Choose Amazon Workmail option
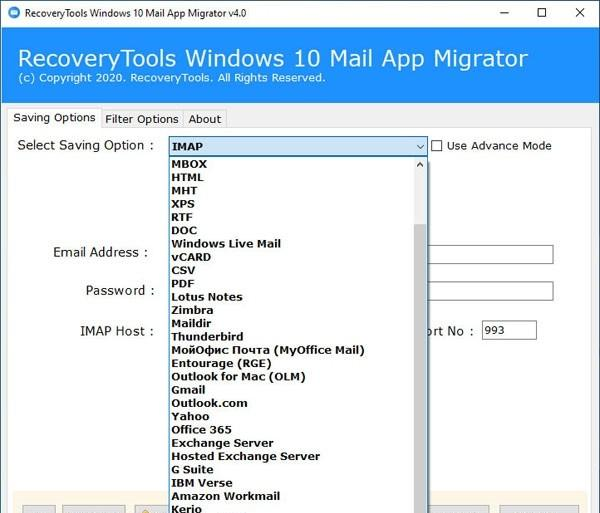 tap(293, 496)
